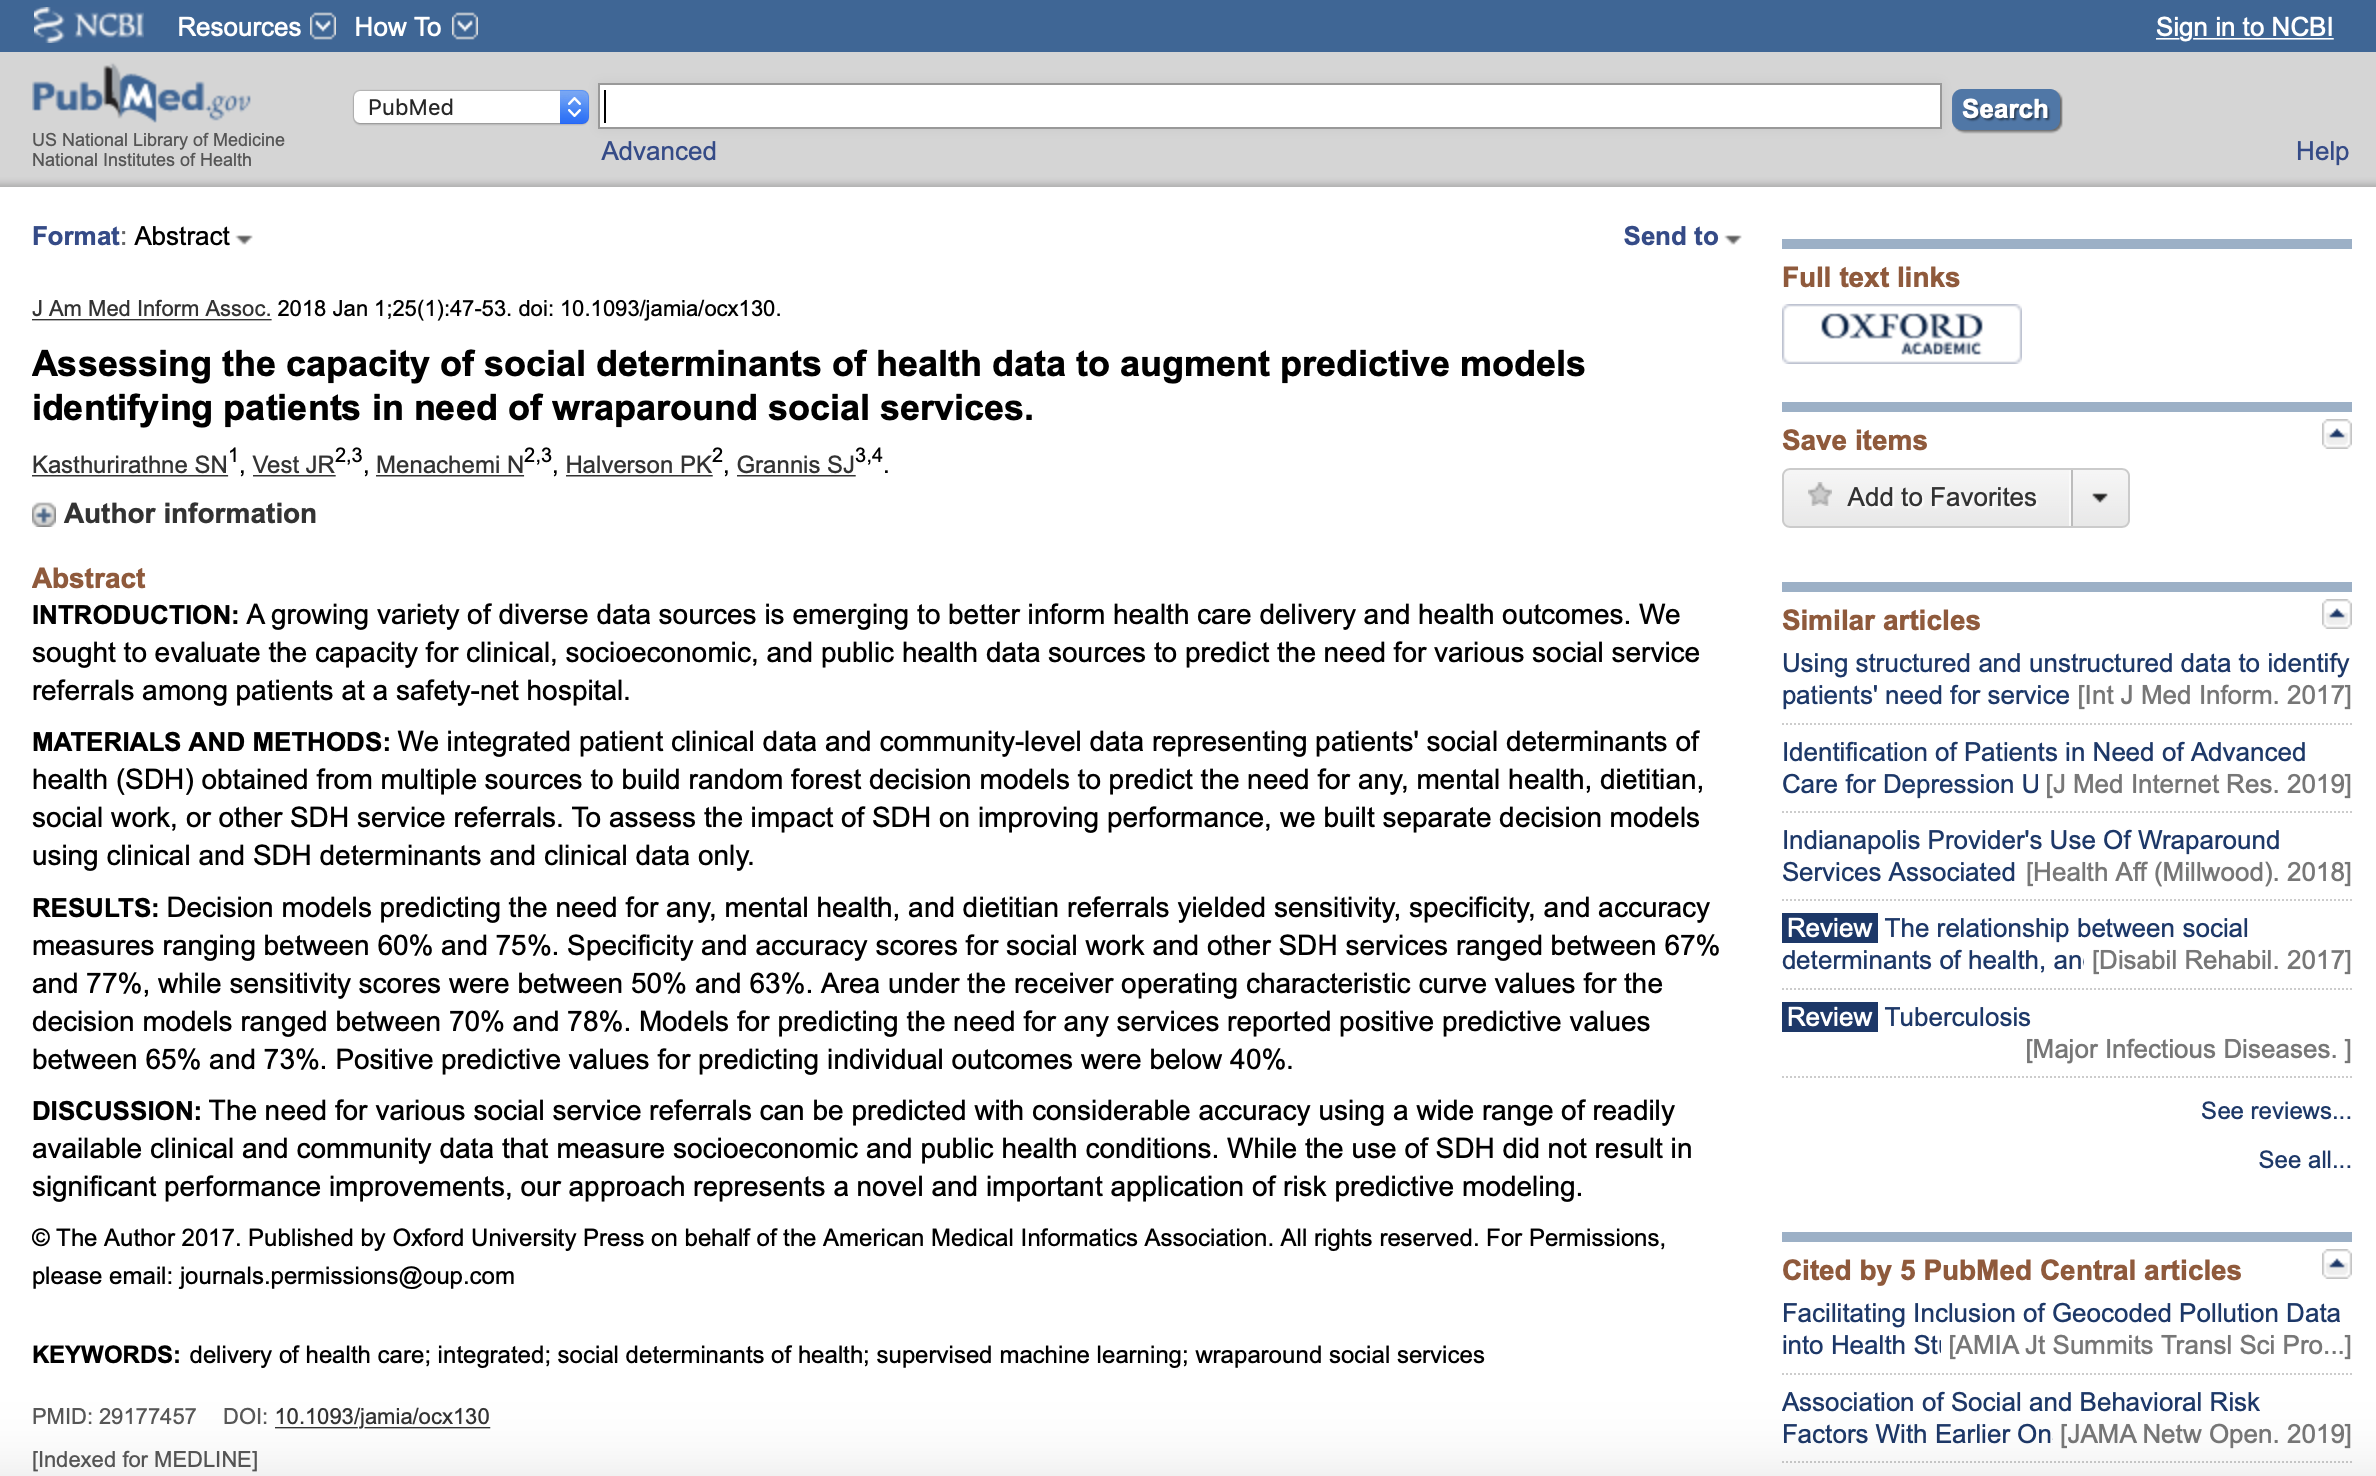
Task: Click See reviews link
Action: pos(2275,1110)
